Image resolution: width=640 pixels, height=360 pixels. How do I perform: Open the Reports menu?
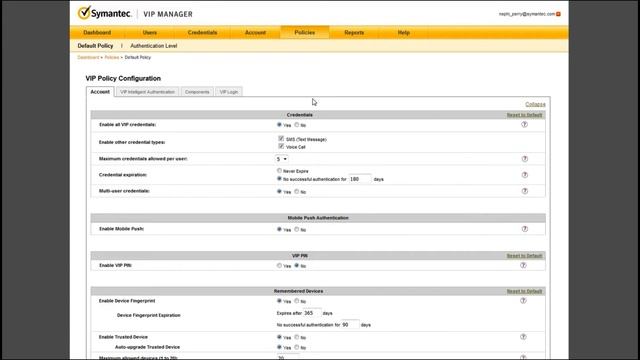(x=354, y=32)
